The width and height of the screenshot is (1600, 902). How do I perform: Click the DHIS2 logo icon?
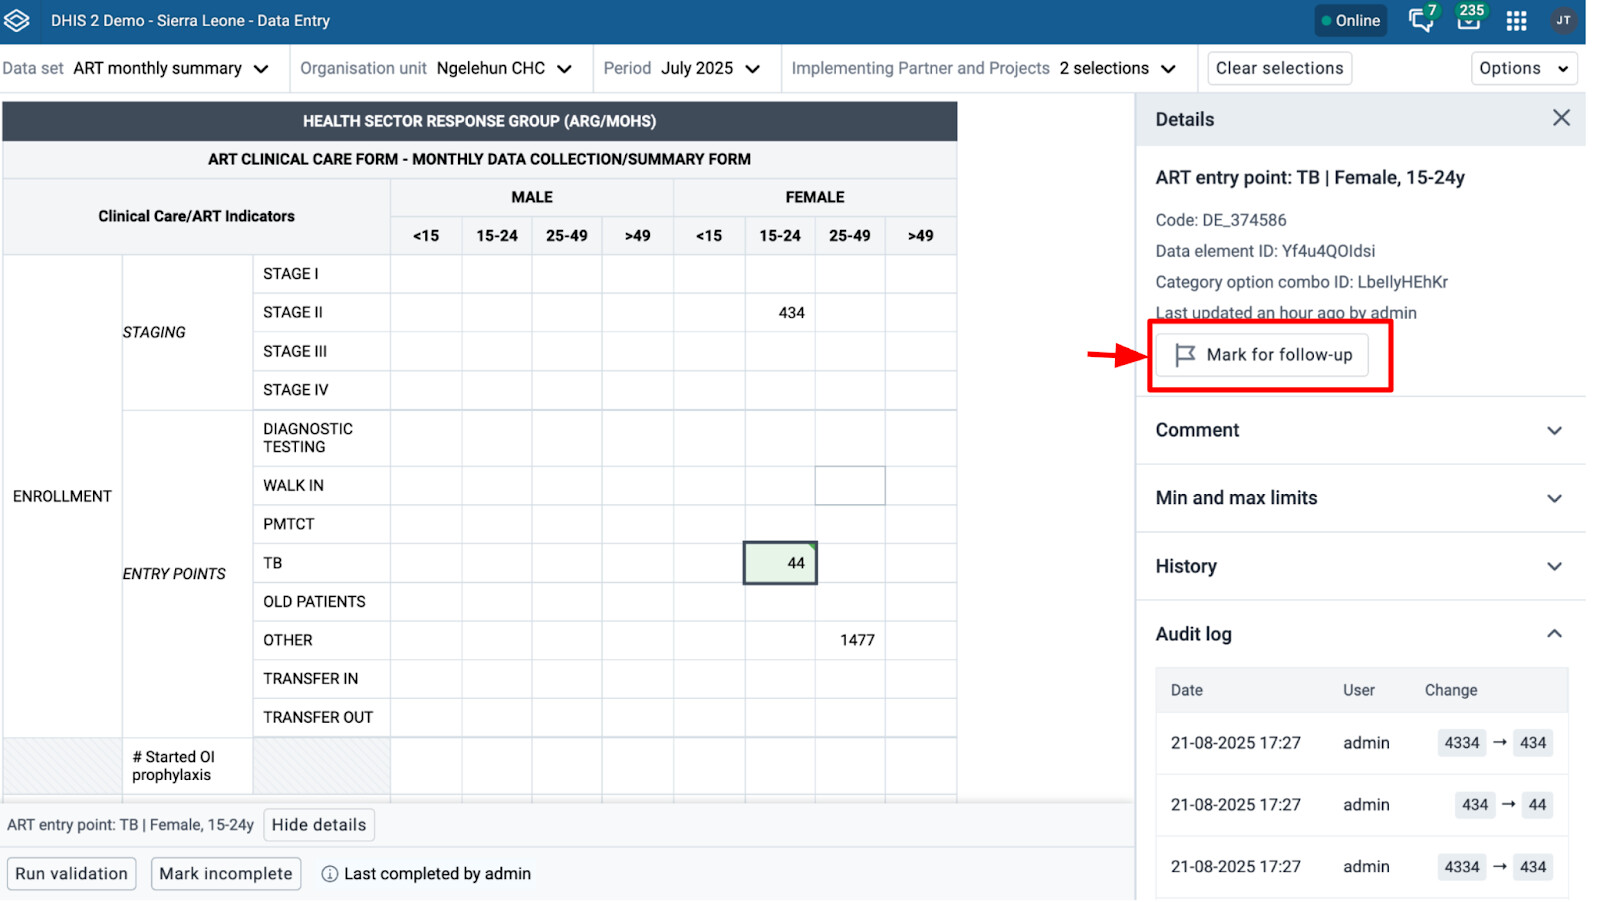(17, 20)
